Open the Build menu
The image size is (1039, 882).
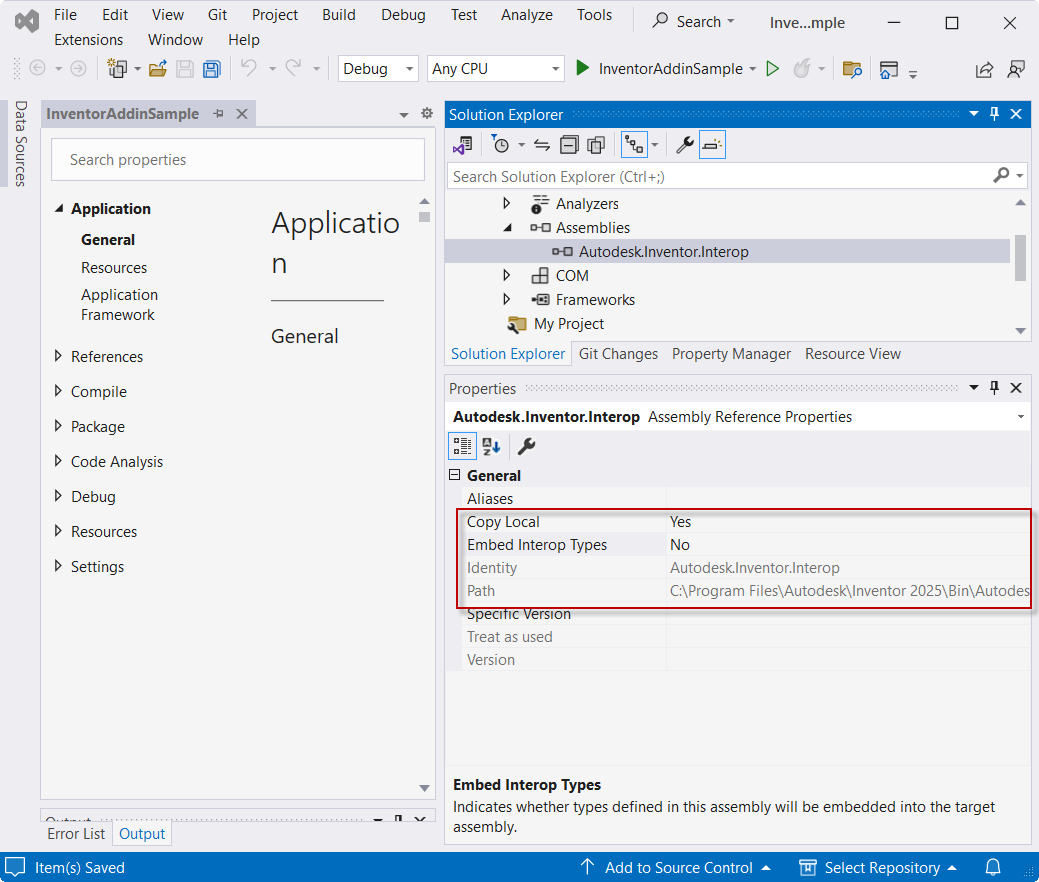pos(339,15)
